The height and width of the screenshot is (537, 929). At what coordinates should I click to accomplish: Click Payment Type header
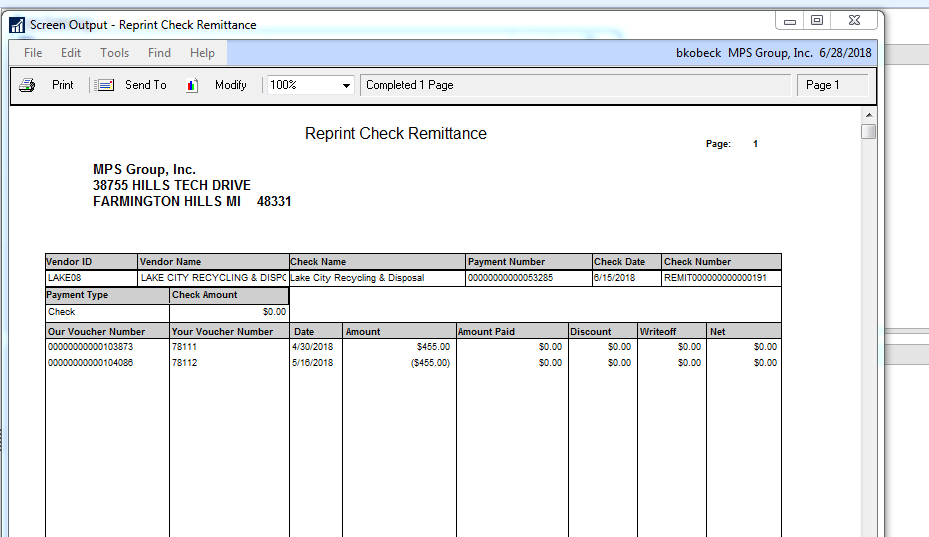click(107, 295)
